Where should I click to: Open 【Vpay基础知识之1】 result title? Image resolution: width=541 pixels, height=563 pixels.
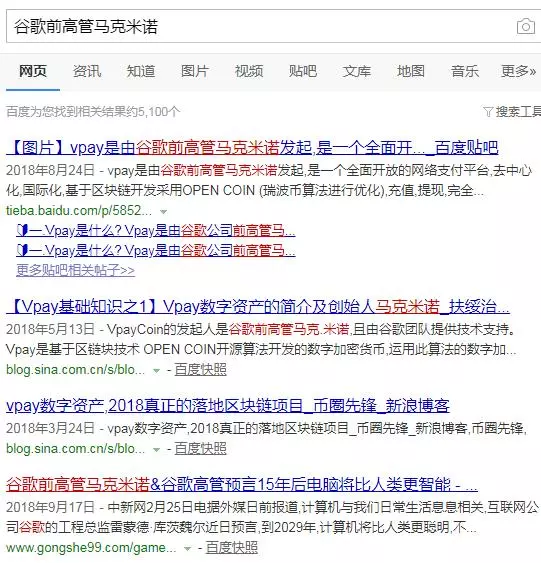258,307
